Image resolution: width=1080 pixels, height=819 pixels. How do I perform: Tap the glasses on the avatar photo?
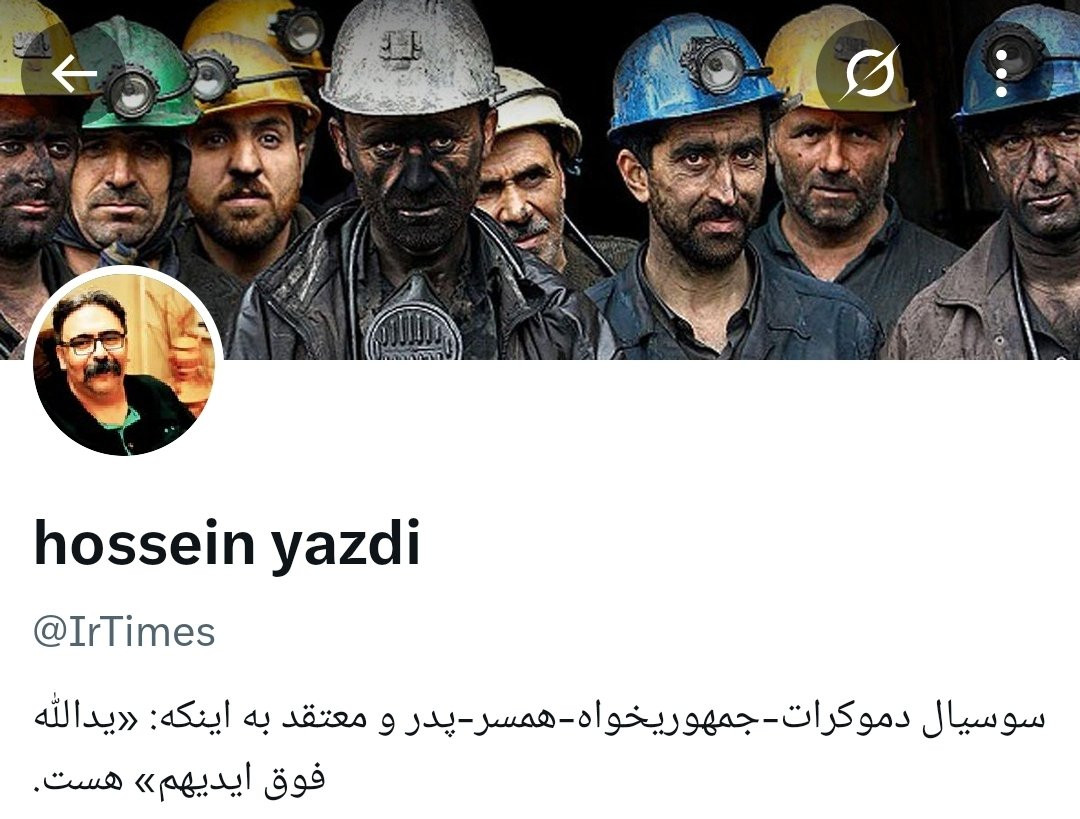[x=92, y=342]
